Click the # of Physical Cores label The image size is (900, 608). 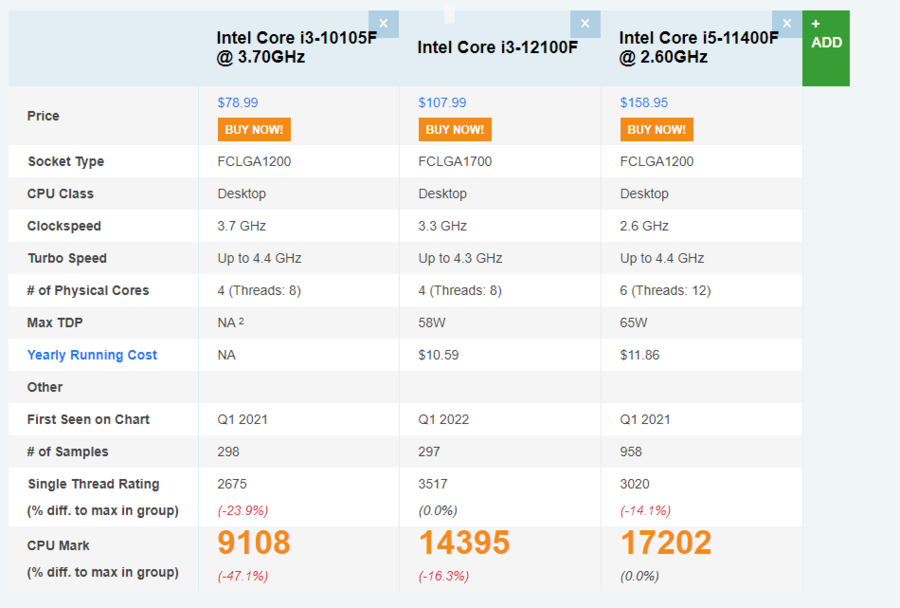(x=88, y=291)
